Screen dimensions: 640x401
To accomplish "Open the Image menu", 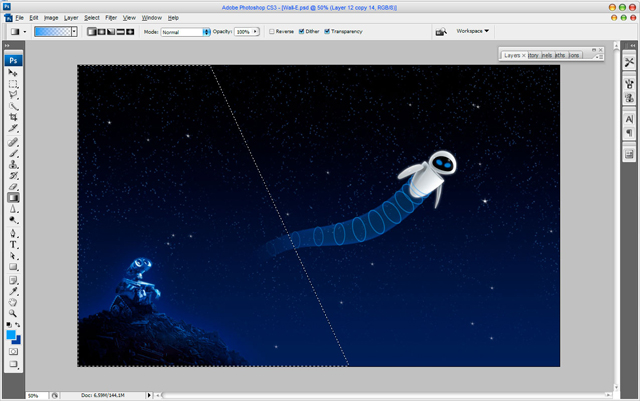I will click(x=51, y=18).
